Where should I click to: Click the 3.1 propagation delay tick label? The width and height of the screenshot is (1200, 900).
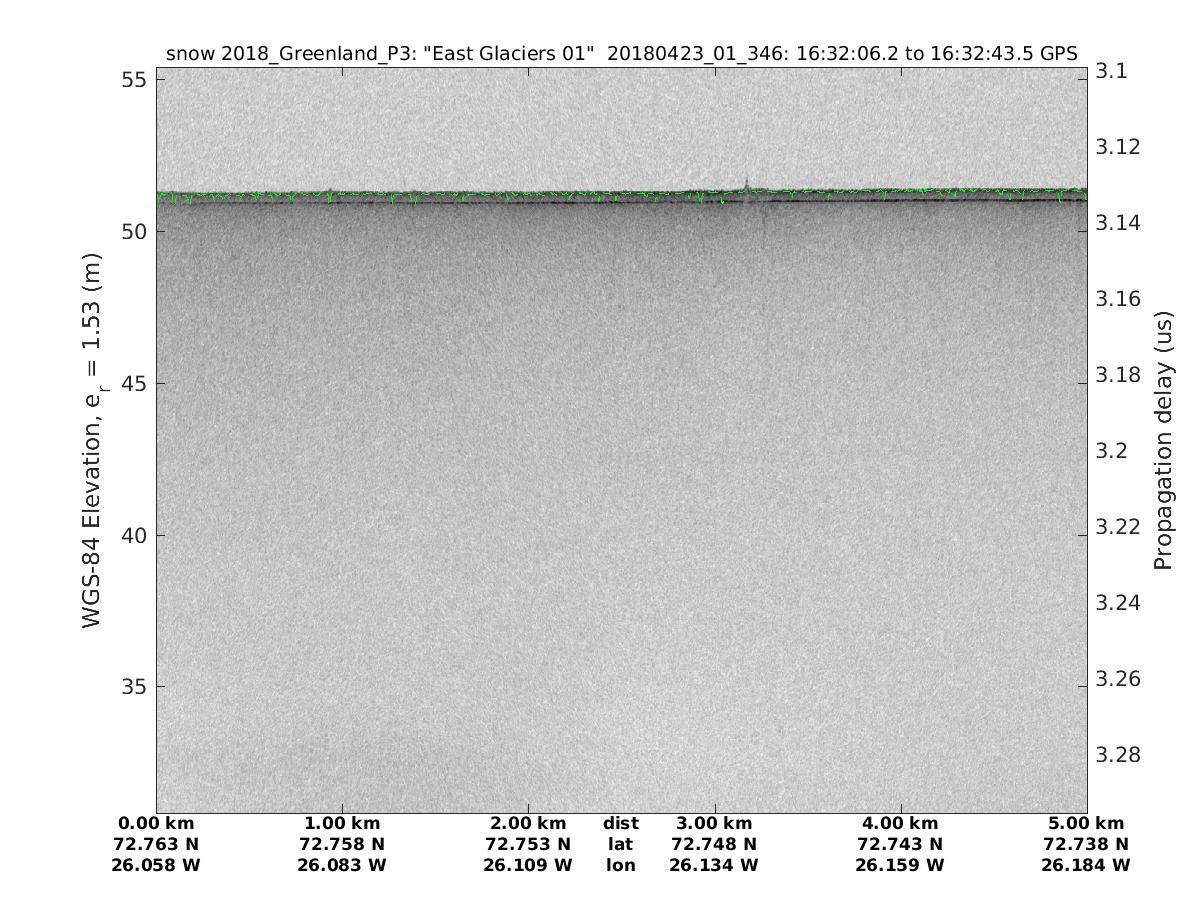tap(1111, 71)
